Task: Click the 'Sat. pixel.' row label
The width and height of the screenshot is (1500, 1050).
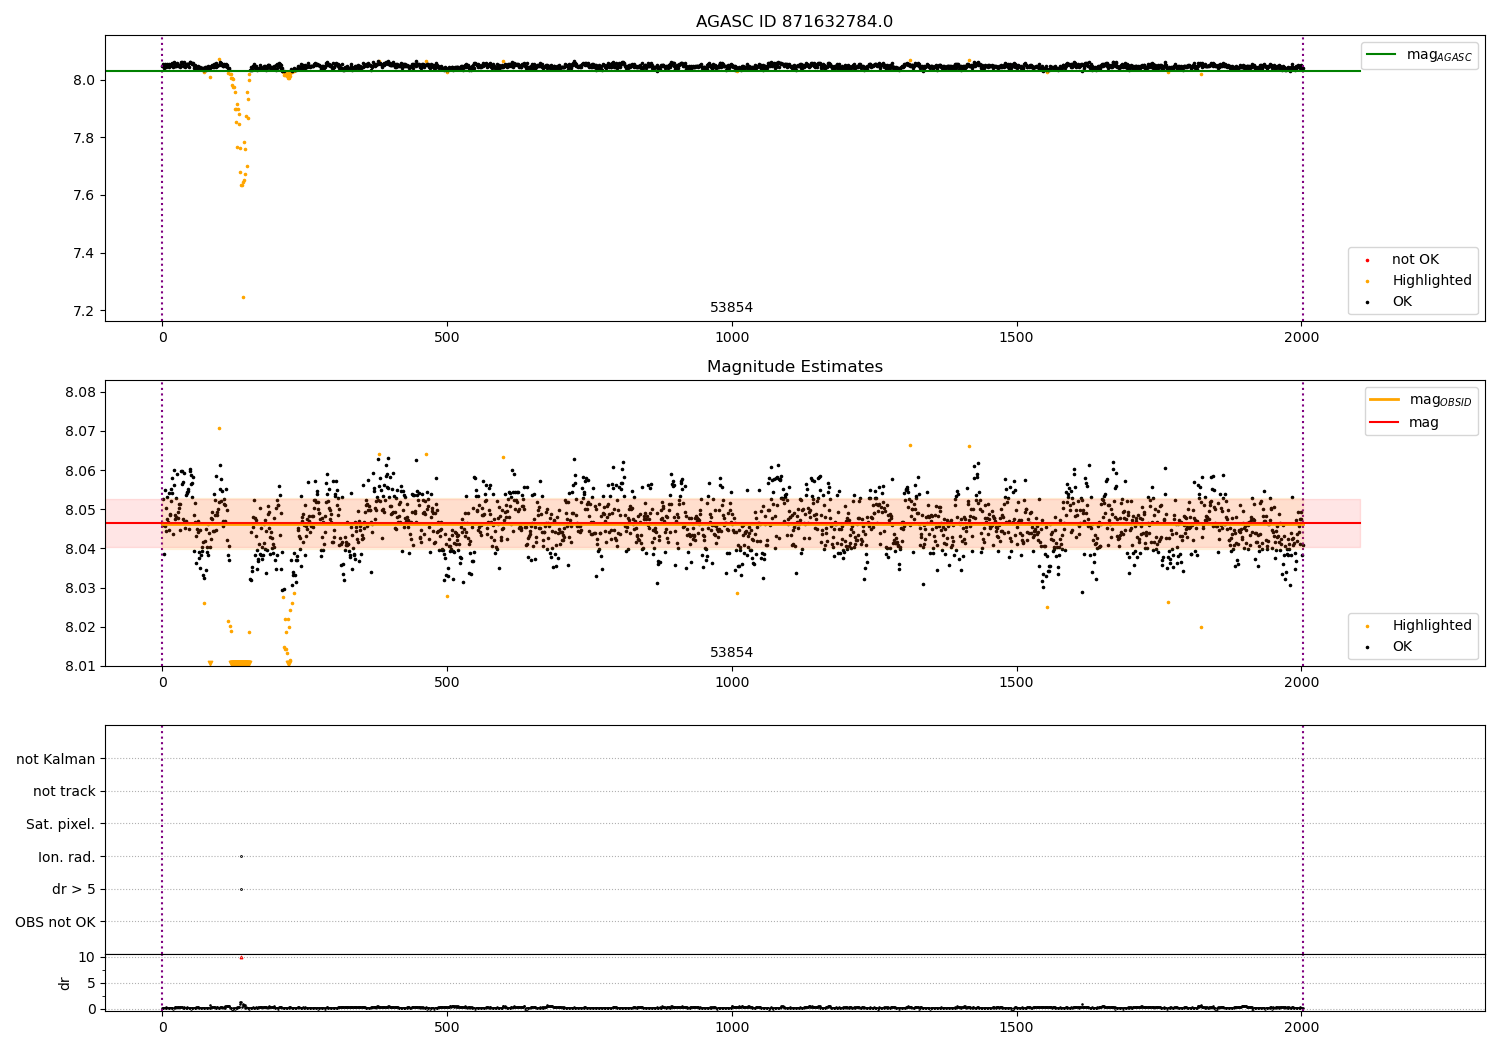Action: click(60, 825)
